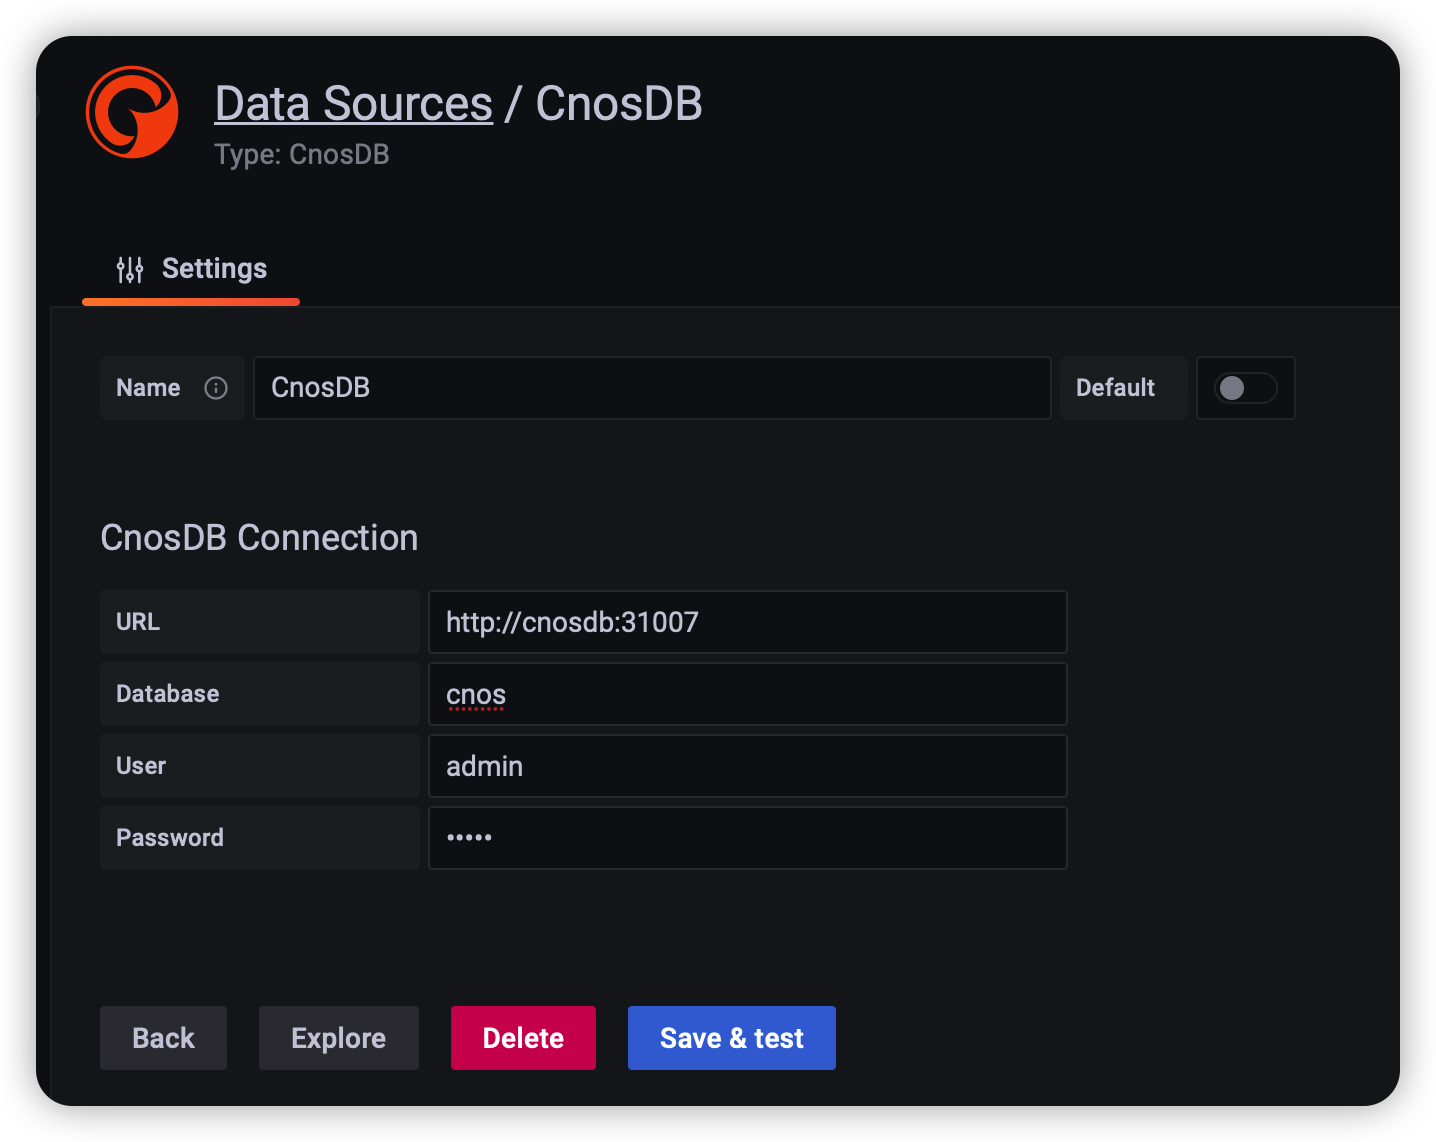This screenshot has width=1436, height=1142.
Task: Click the sliders icon beside Settings
Action: [x=130, y=268]
